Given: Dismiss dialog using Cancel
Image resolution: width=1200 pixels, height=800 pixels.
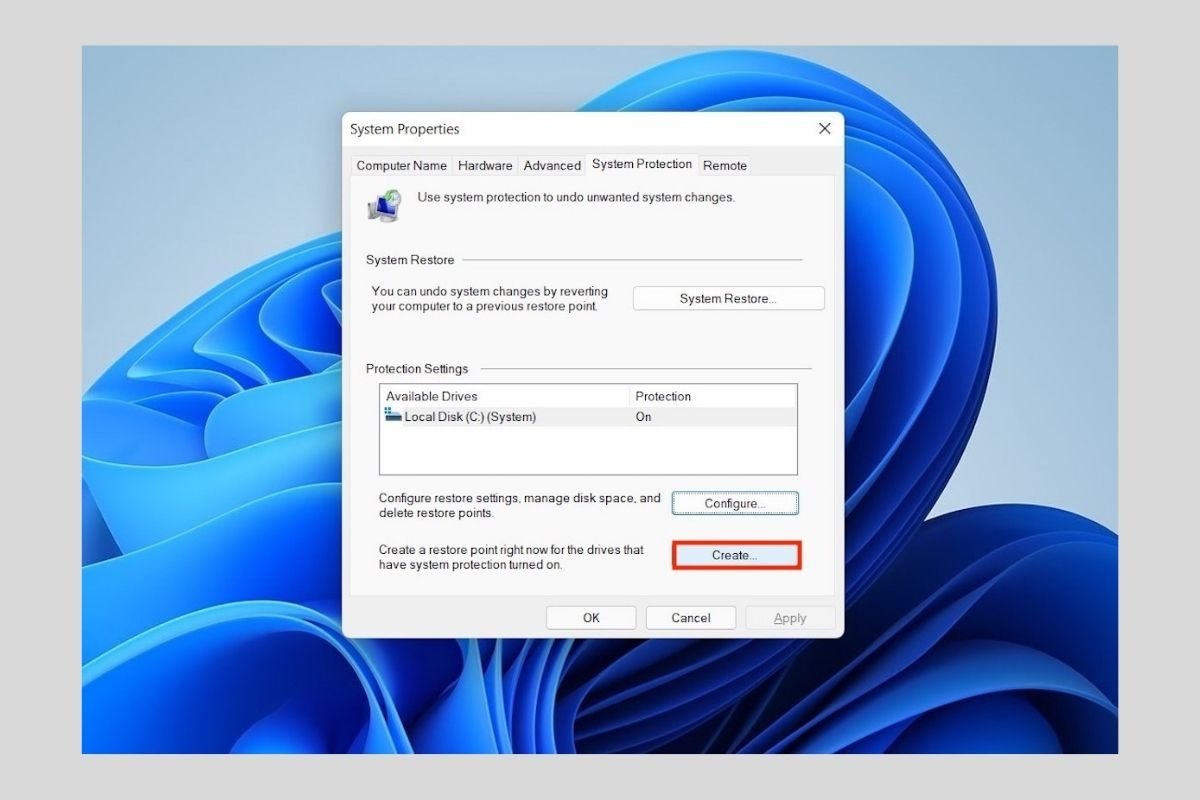Looking at the screenshot, I should (x=690, y=617).
